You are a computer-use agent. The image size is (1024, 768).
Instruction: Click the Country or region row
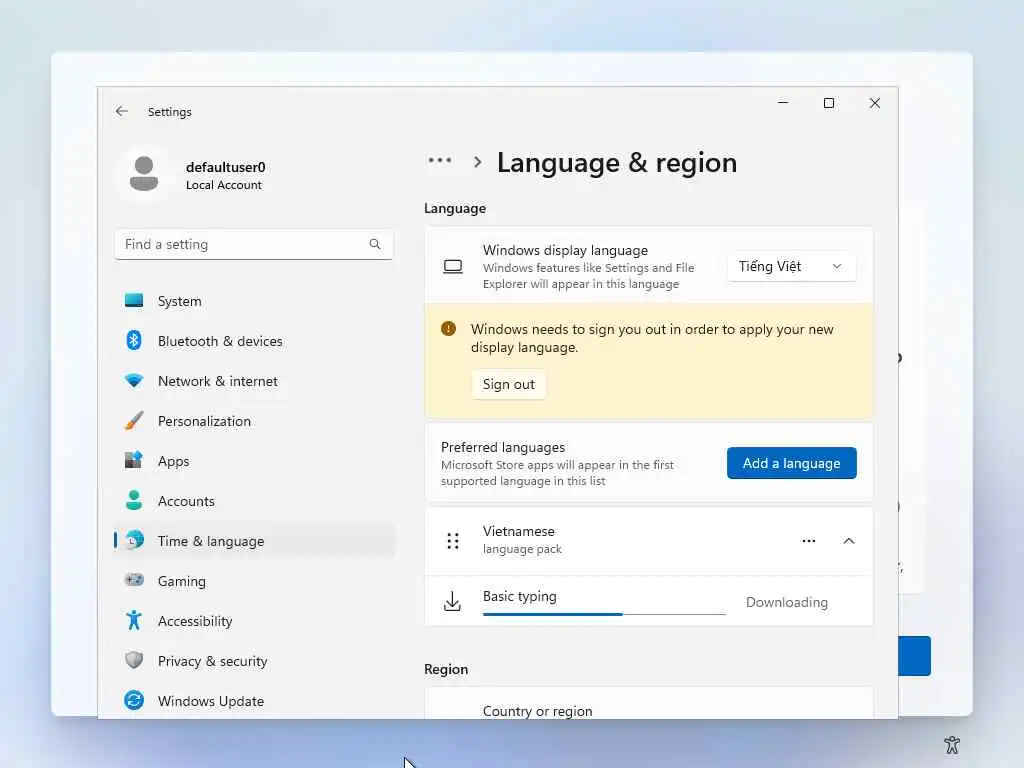(648, 705)
